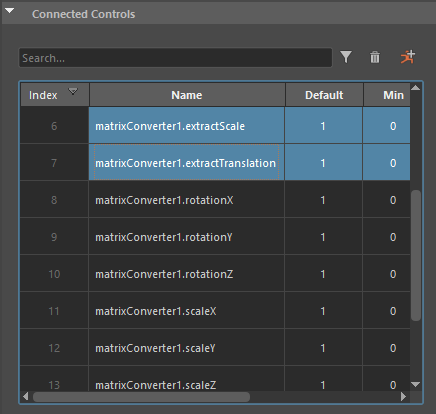Select the matrixConverter1.extractScale entry
The height and width of the screenshot is (414, 436).
[x=170, y=126]
